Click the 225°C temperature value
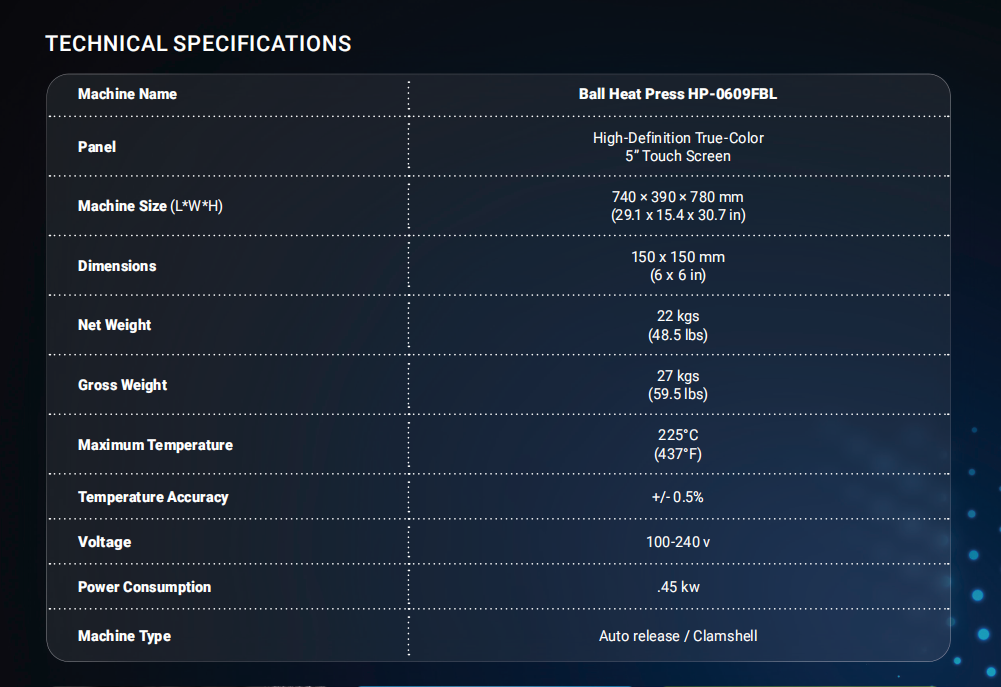 click(678, 435)
